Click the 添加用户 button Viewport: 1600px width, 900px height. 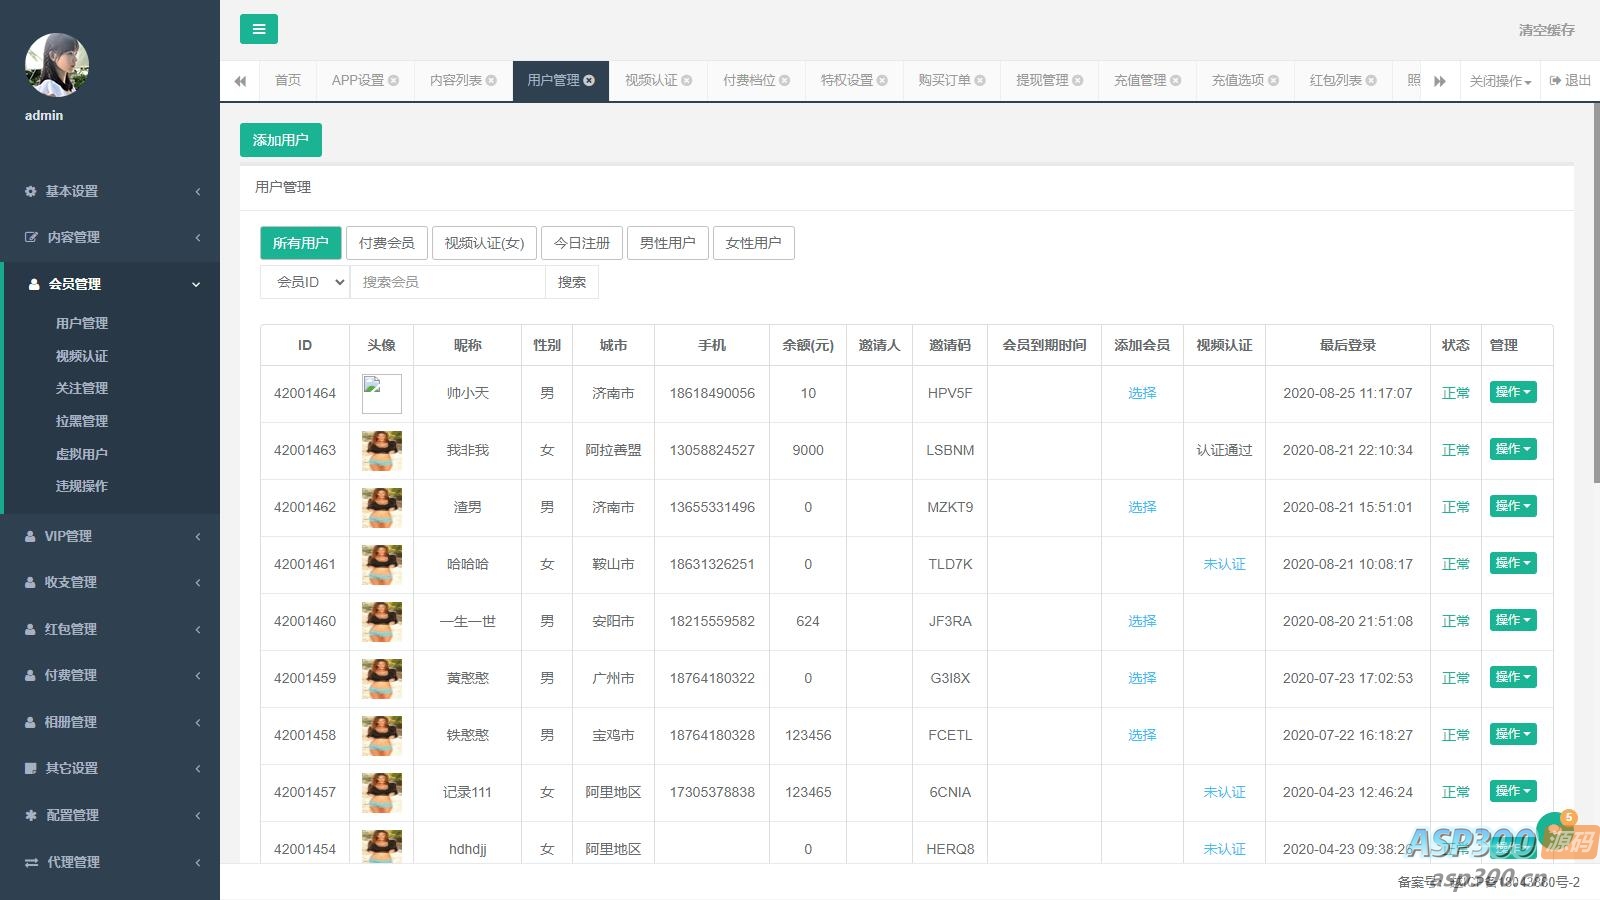(280, 140)
